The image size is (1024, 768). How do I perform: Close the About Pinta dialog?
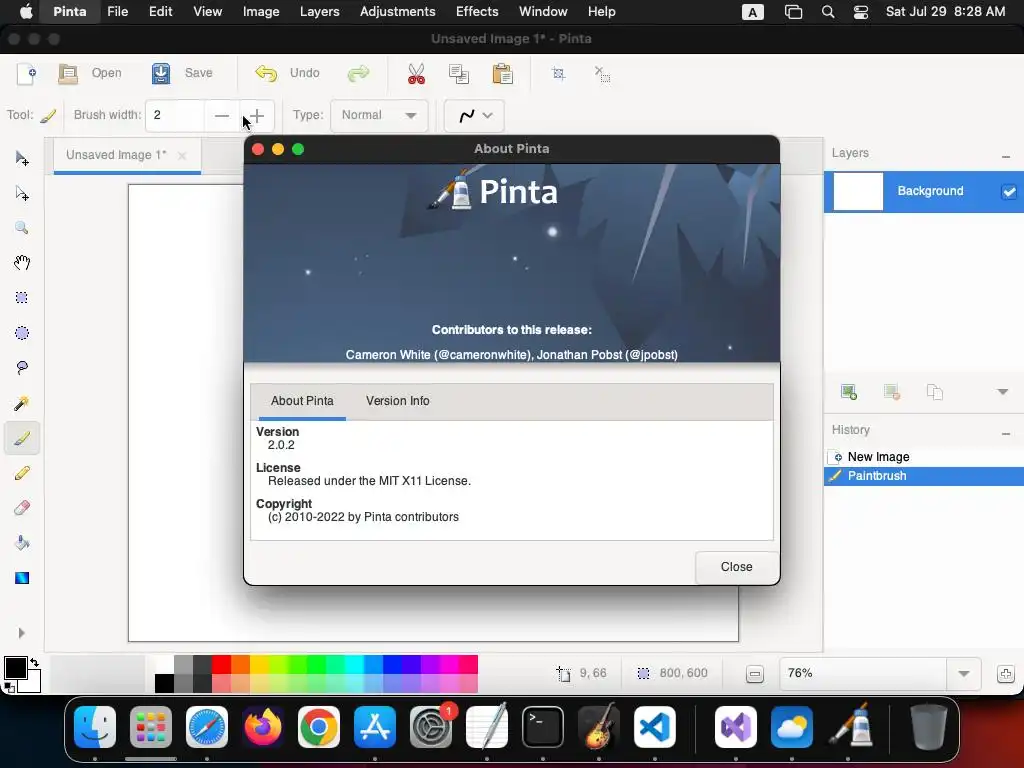(x=737, y=567)
